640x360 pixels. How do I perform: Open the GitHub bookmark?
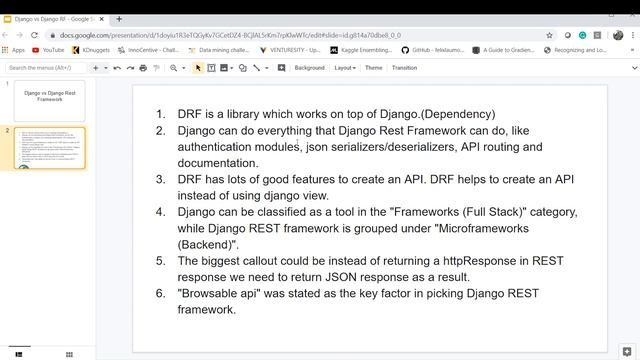click(433, 50)
